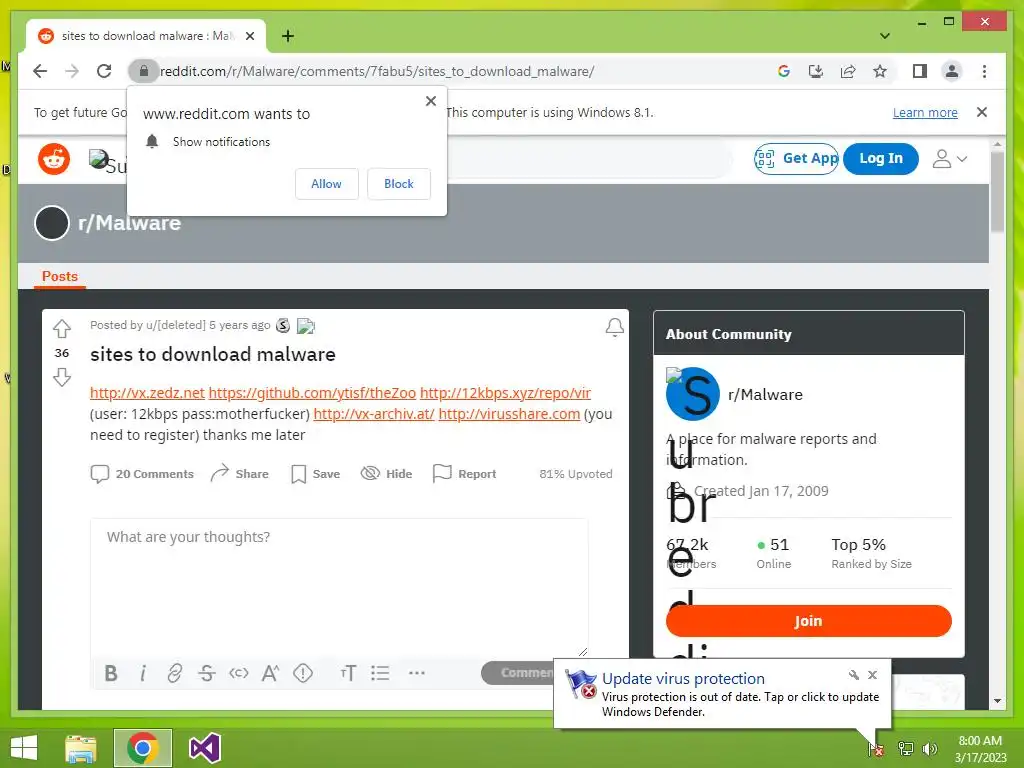Install the app via address bar icon
Image resolution: width=1024 pixels, height=768 pixels.
point(816,71)
